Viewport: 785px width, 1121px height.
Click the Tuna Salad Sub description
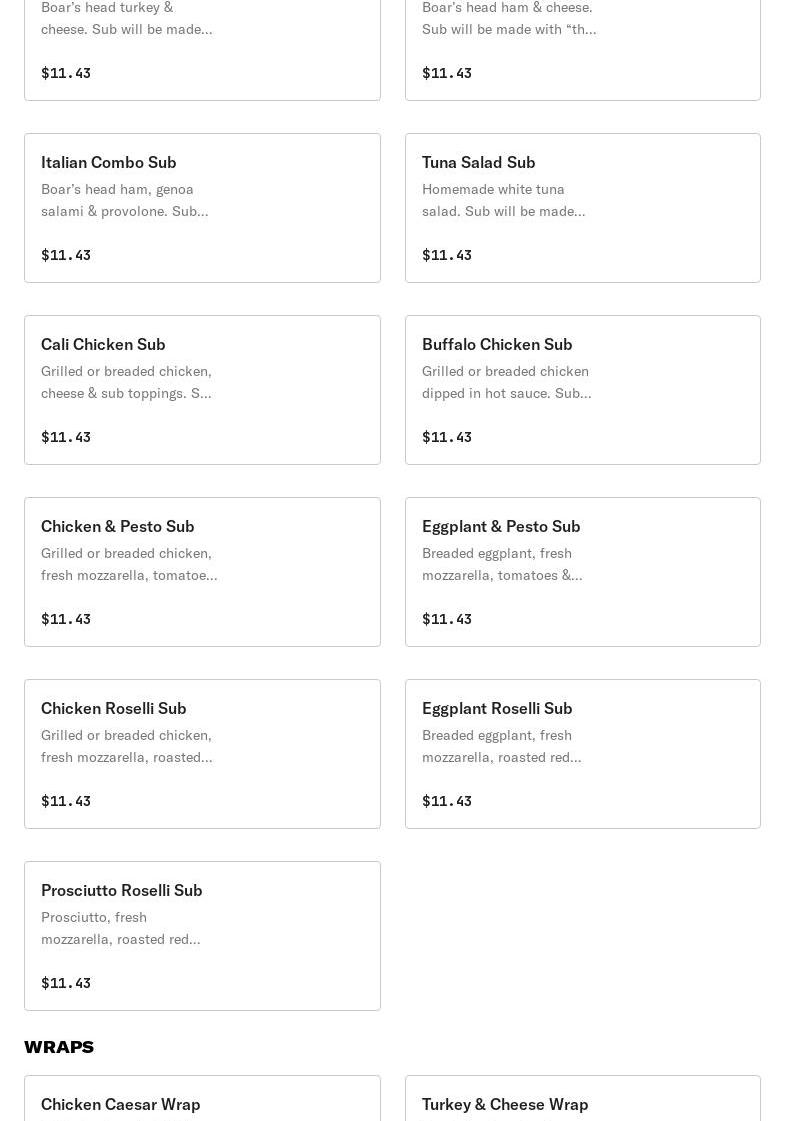503,200
